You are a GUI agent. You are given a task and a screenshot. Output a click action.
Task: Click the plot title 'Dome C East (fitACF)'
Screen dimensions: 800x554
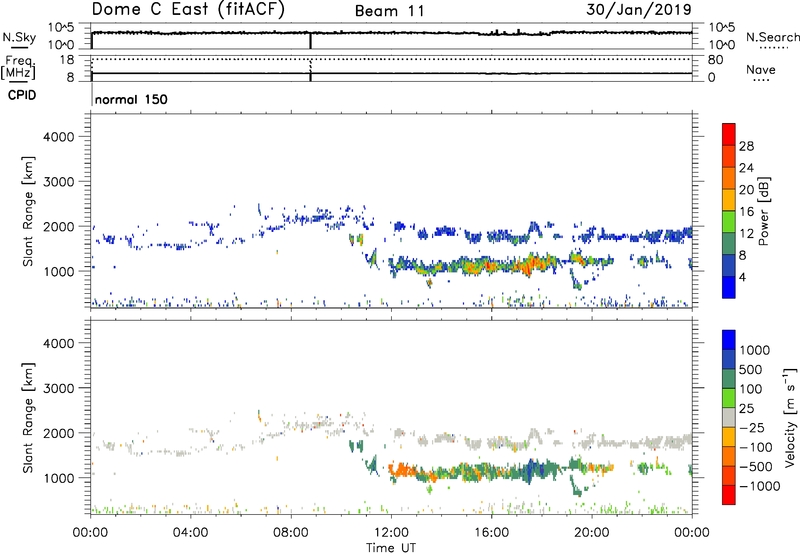click(x=188, y=9)
